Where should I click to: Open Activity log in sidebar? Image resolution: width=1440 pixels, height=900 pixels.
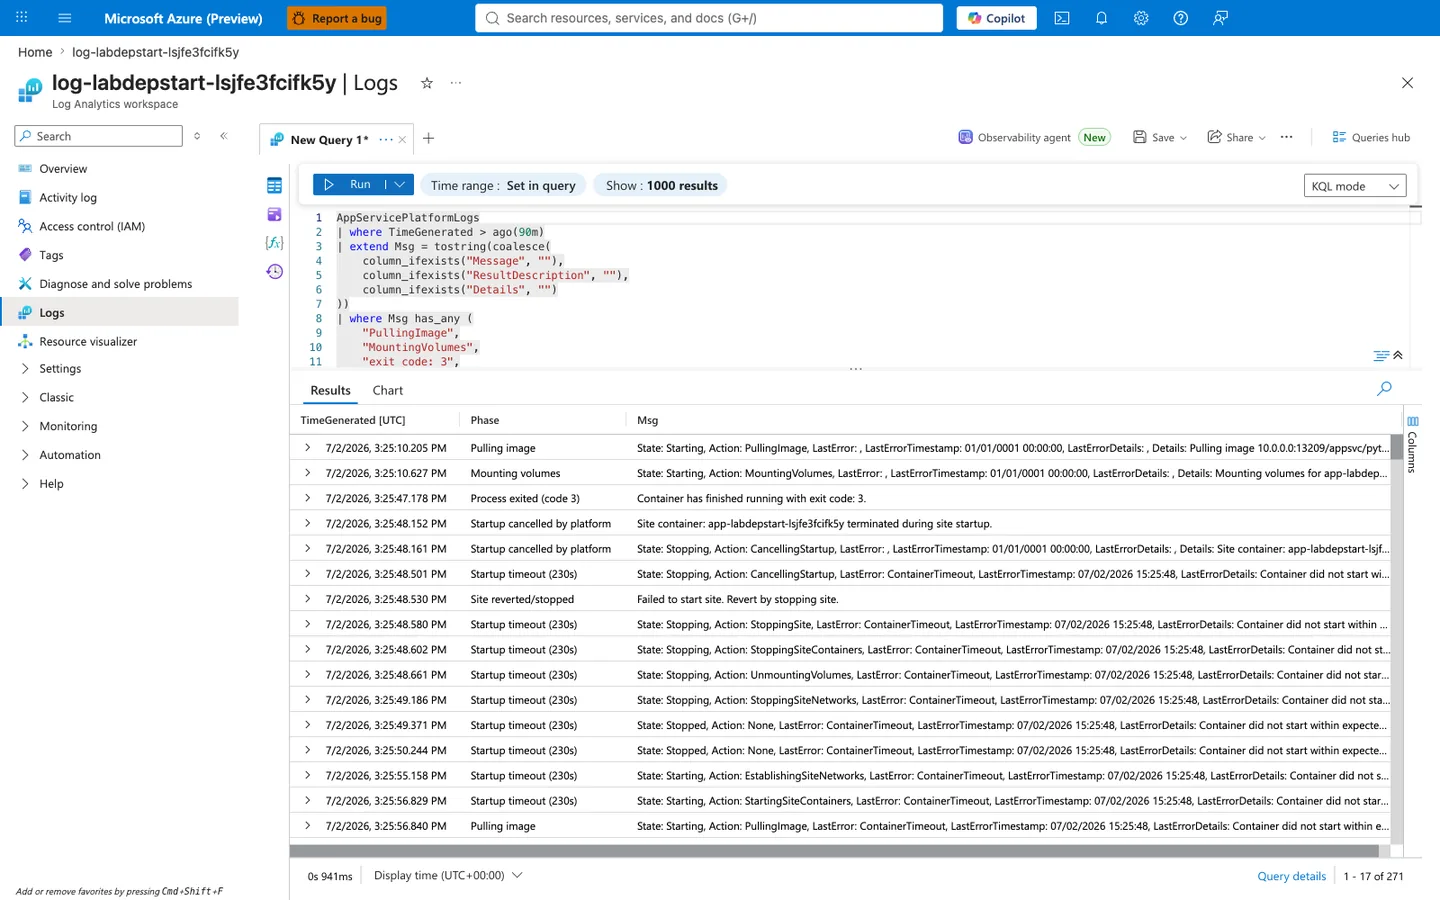coord(68,198)
